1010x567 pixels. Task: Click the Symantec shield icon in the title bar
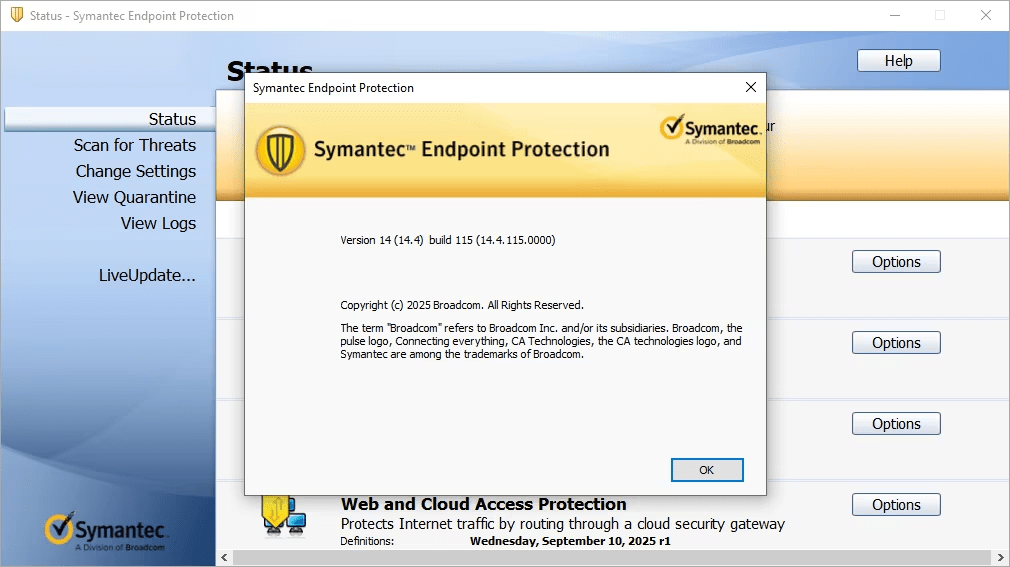coord(17,16)
